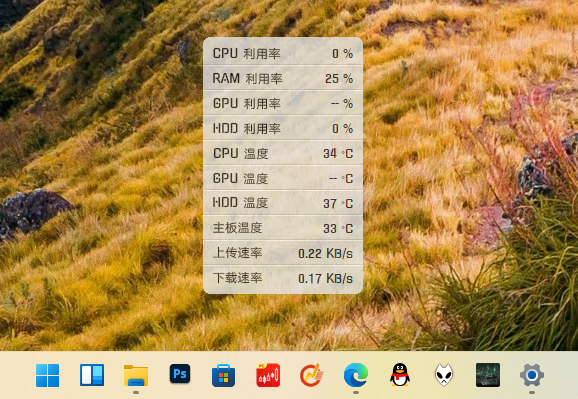The width and height of the screenshot is (578, 399).
Task: Select the RAM 利用率 row
Action: [x=283, y=78]
